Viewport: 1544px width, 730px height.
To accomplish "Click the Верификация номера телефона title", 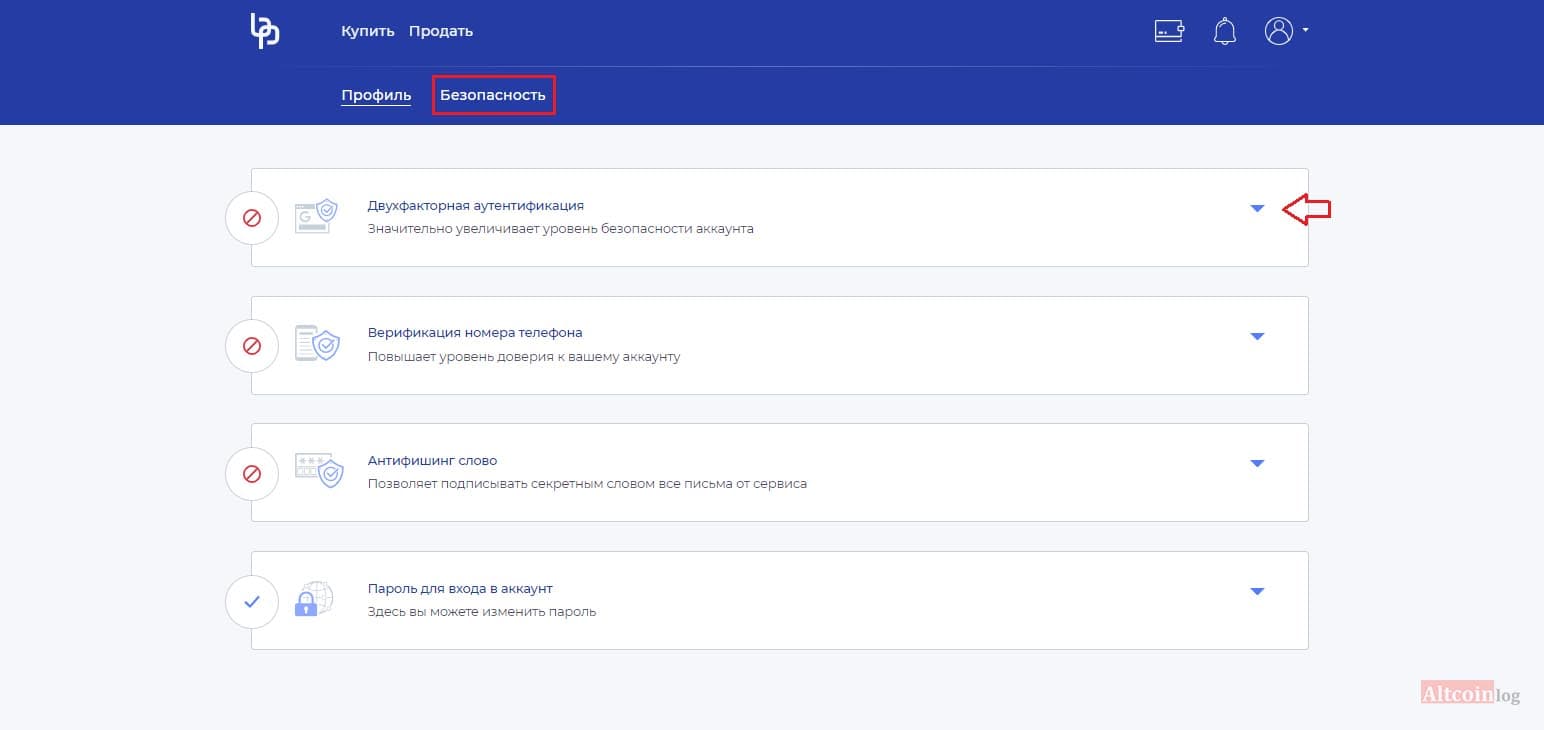I will [x=475, y=332].
